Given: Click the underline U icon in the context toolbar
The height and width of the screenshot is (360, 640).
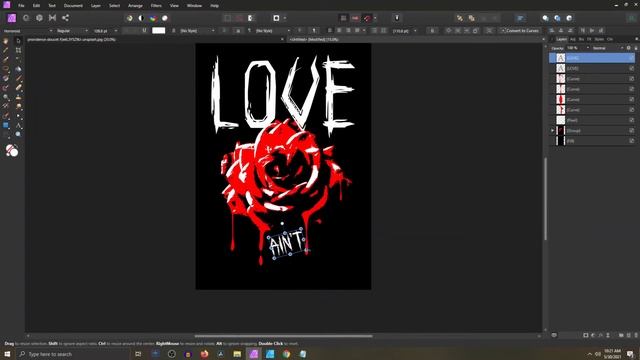Looking at the screenshot, I should [x=144, y=31].
